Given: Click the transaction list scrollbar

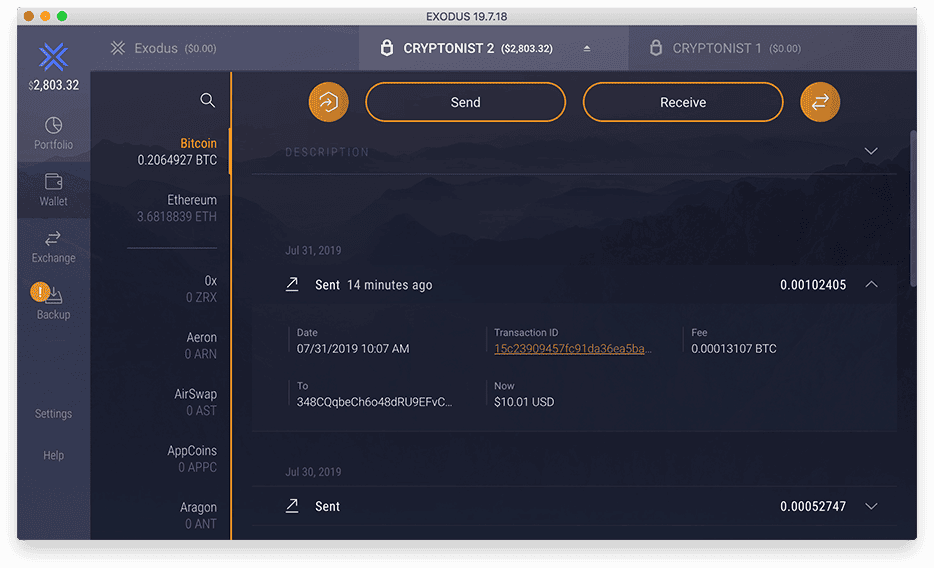Looking at the screenshot, I should click(913, 210).
